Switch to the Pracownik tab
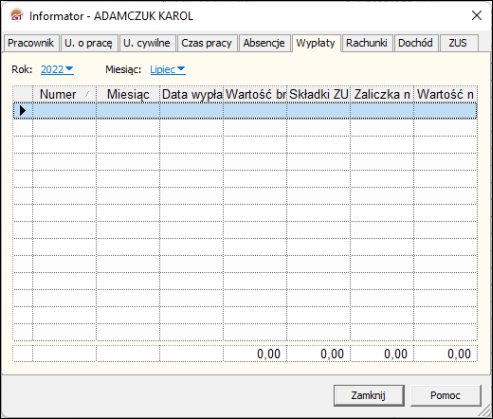Screen dimensions: 493x419 coord(31,43)
